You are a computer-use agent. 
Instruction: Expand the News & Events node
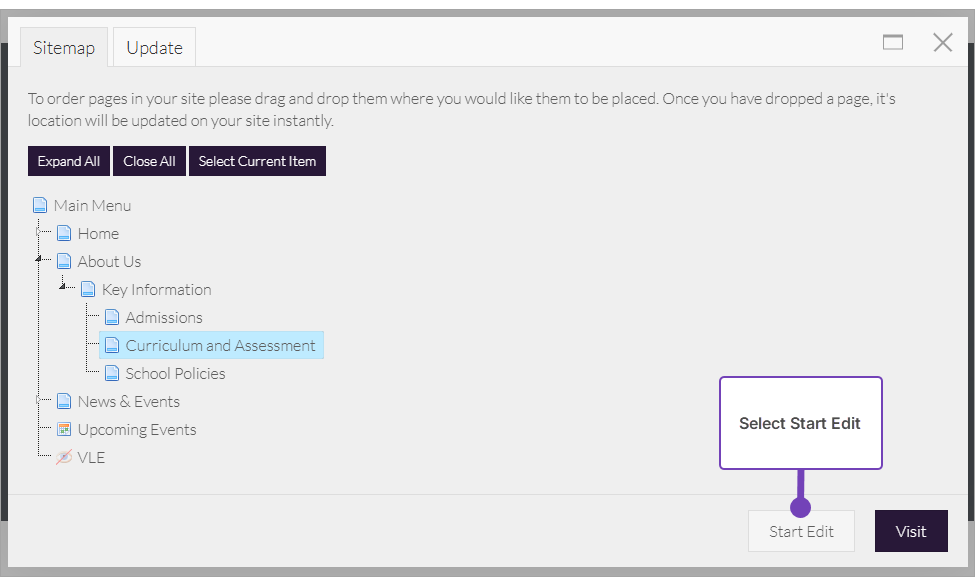[x=39, y=400]
